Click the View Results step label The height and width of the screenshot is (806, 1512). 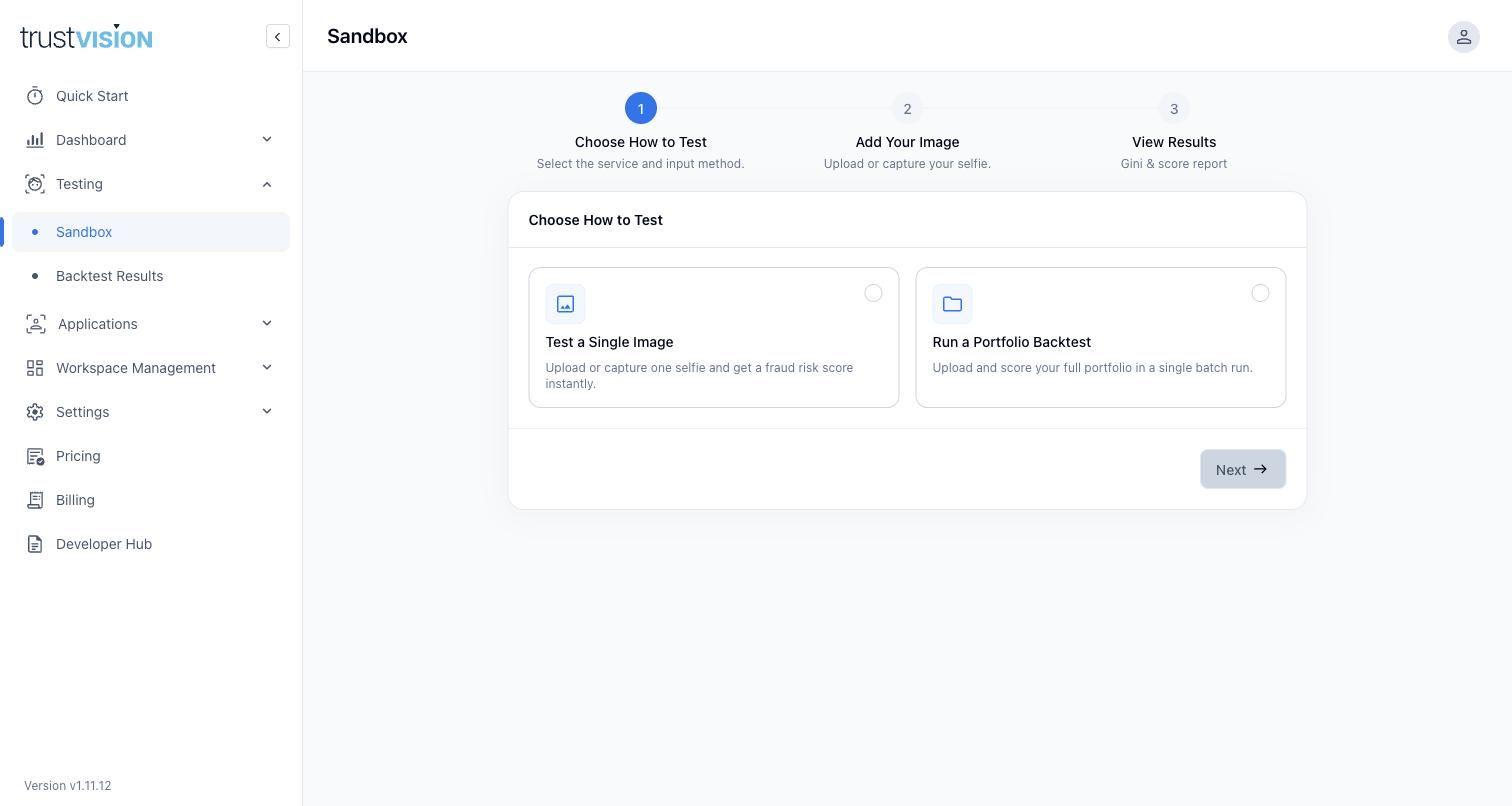point(1174,142)
